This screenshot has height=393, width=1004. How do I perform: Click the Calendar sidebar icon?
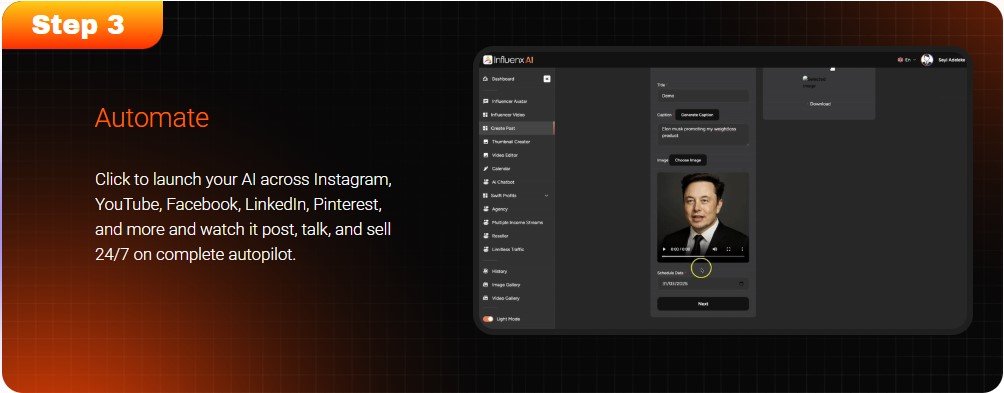point(485,168)
